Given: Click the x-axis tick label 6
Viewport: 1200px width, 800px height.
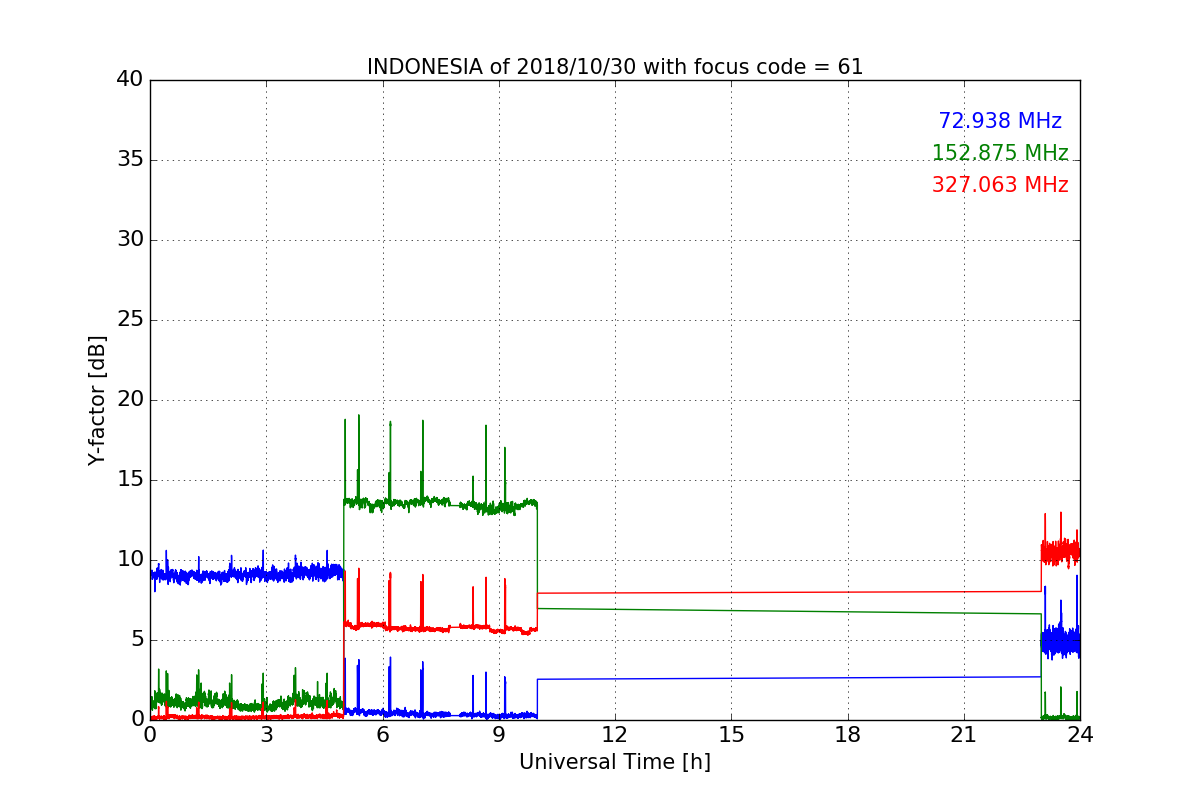Looking at the screenshot, I should tap(383, 735).
